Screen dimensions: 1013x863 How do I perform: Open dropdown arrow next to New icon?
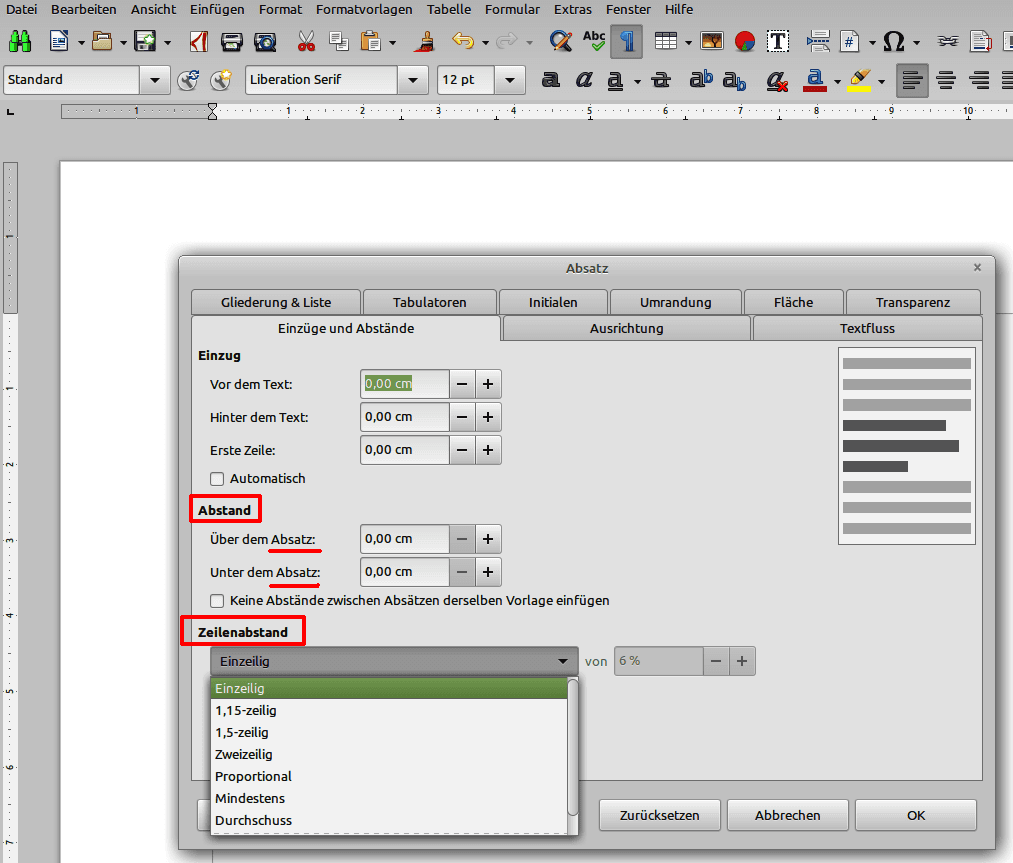81,43
